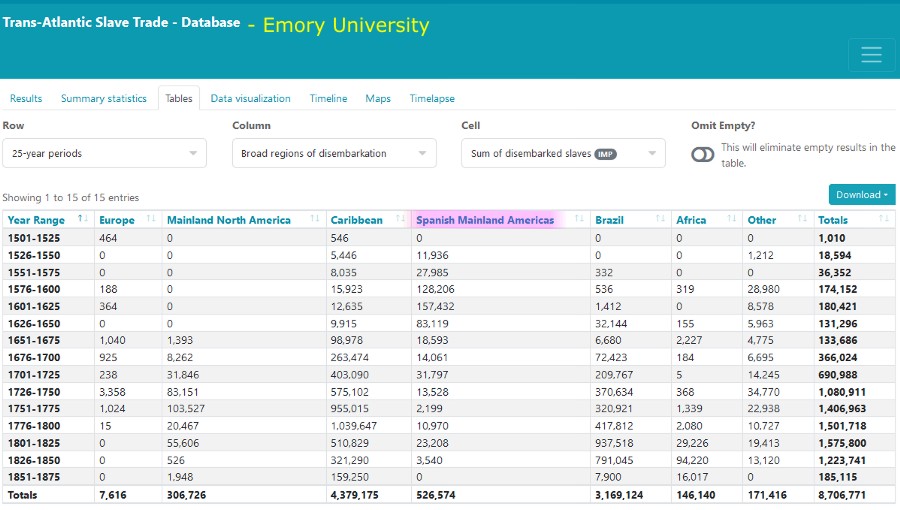Screen dimensions: 900x510
Task: Click sort arrows in Year Range column
Action: pos(82,220)
